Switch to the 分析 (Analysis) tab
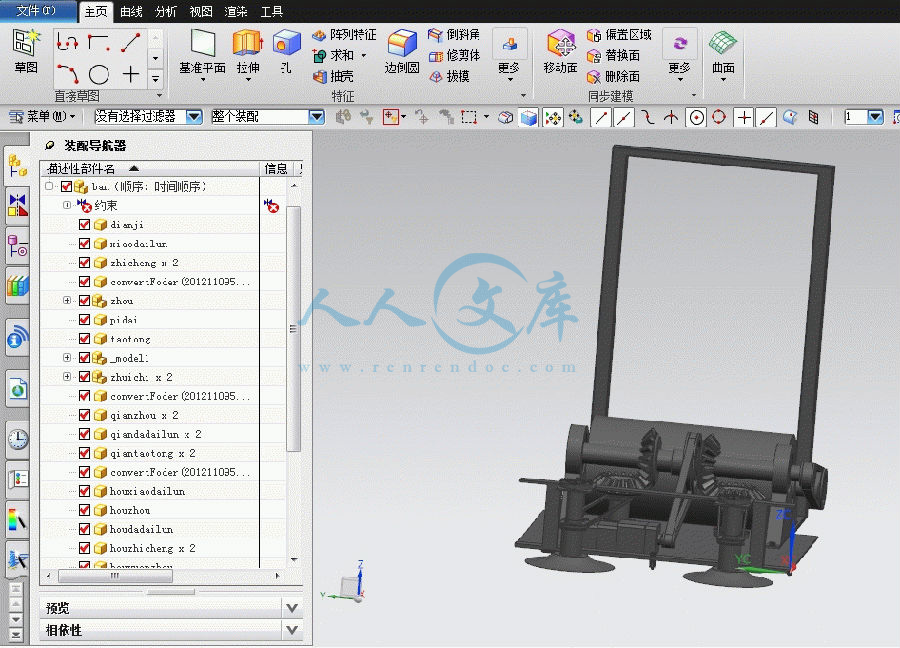The image size is (900, 648). point(166,11)
